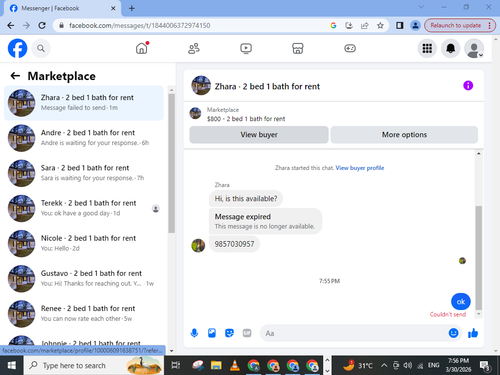
Task: Open a new browser tab
Action: tap(132, 8)
